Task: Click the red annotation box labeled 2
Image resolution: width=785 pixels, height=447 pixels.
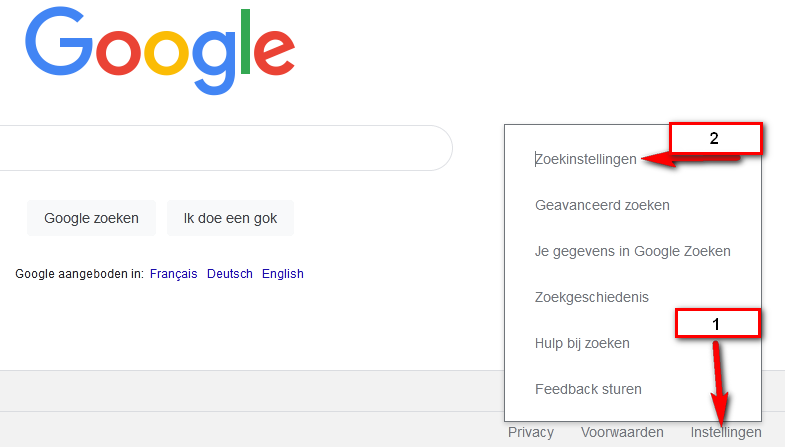Action: point(716,138)
